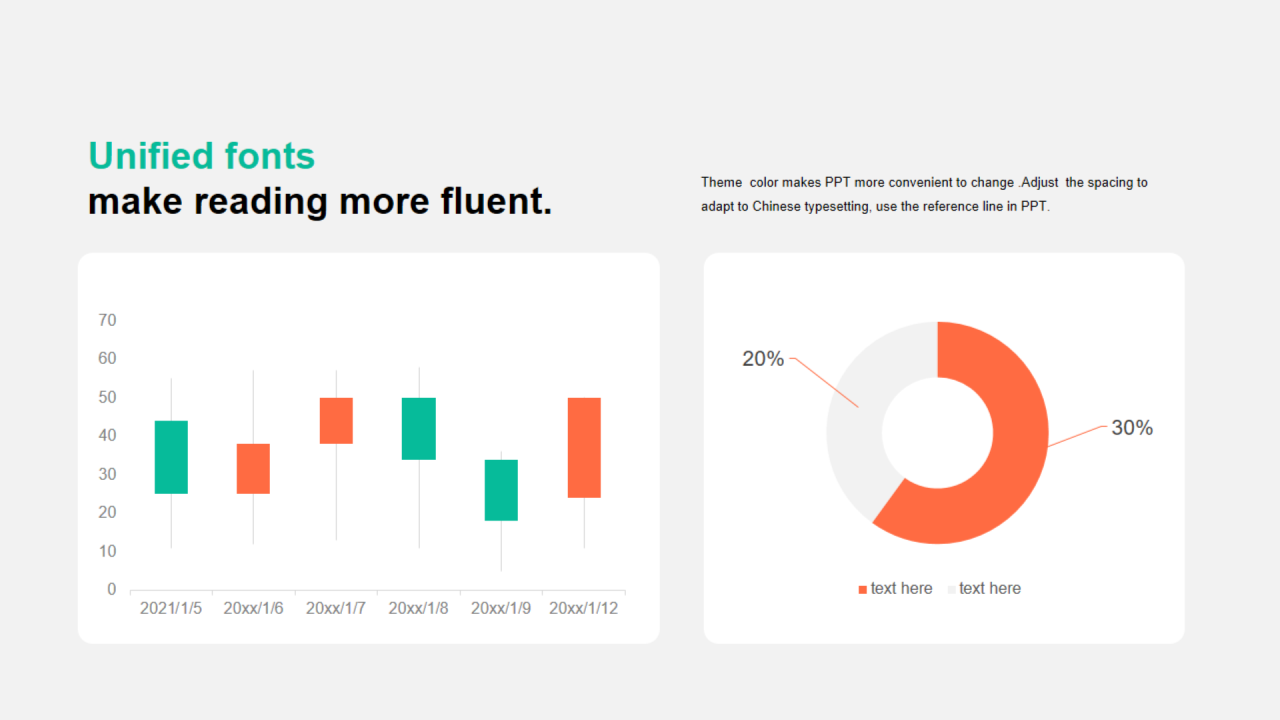
Task: Click the orange segment of the donut chart
Action: click(1000, 470)
